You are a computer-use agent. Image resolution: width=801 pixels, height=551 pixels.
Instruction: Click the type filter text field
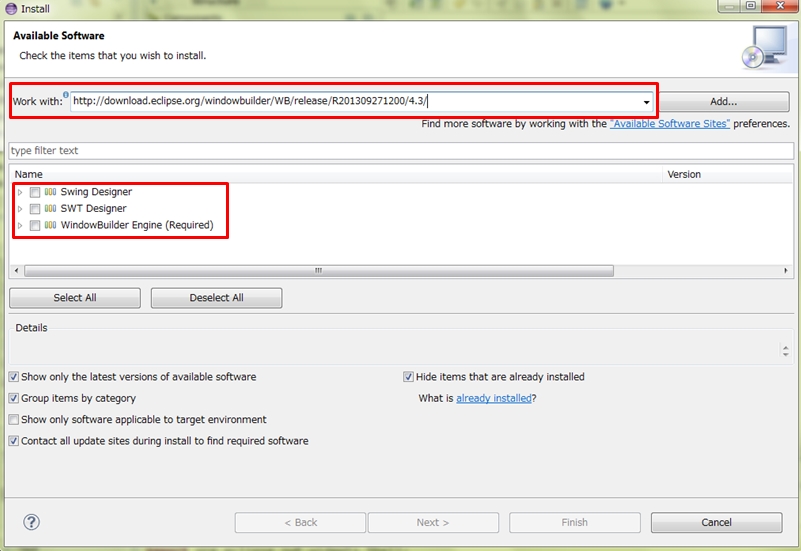(x=400, y=151)
